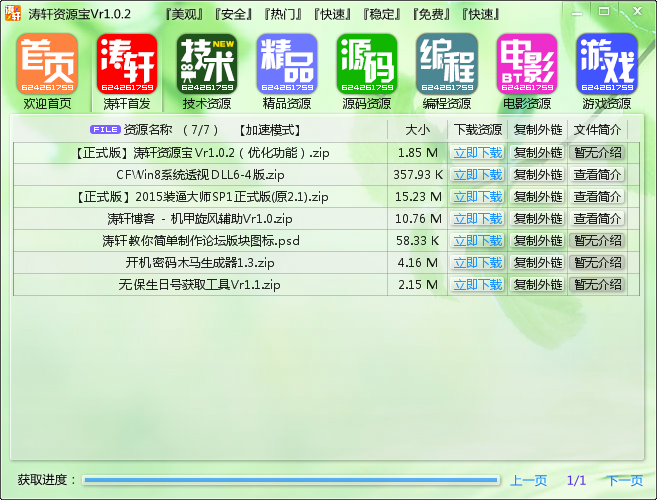The width and height of the screenshot is (657, 500).
Task: Download 开机密码木马生成器1.3.zip via 立即下载
Action: coord(478,262)
